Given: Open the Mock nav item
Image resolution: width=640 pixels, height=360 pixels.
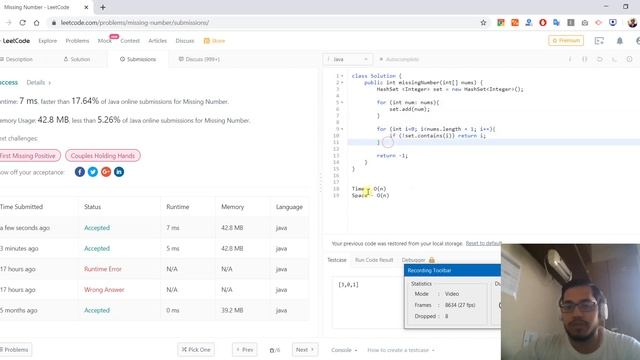Looking at the screenshot, I should (x=104, y=41).
